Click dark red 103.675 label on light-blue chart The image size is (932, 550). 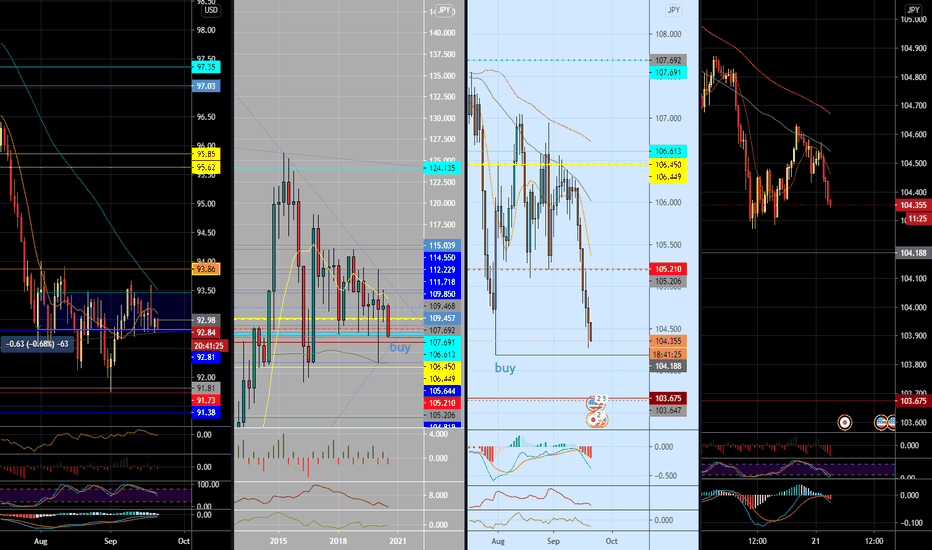[x=668, y=398]
